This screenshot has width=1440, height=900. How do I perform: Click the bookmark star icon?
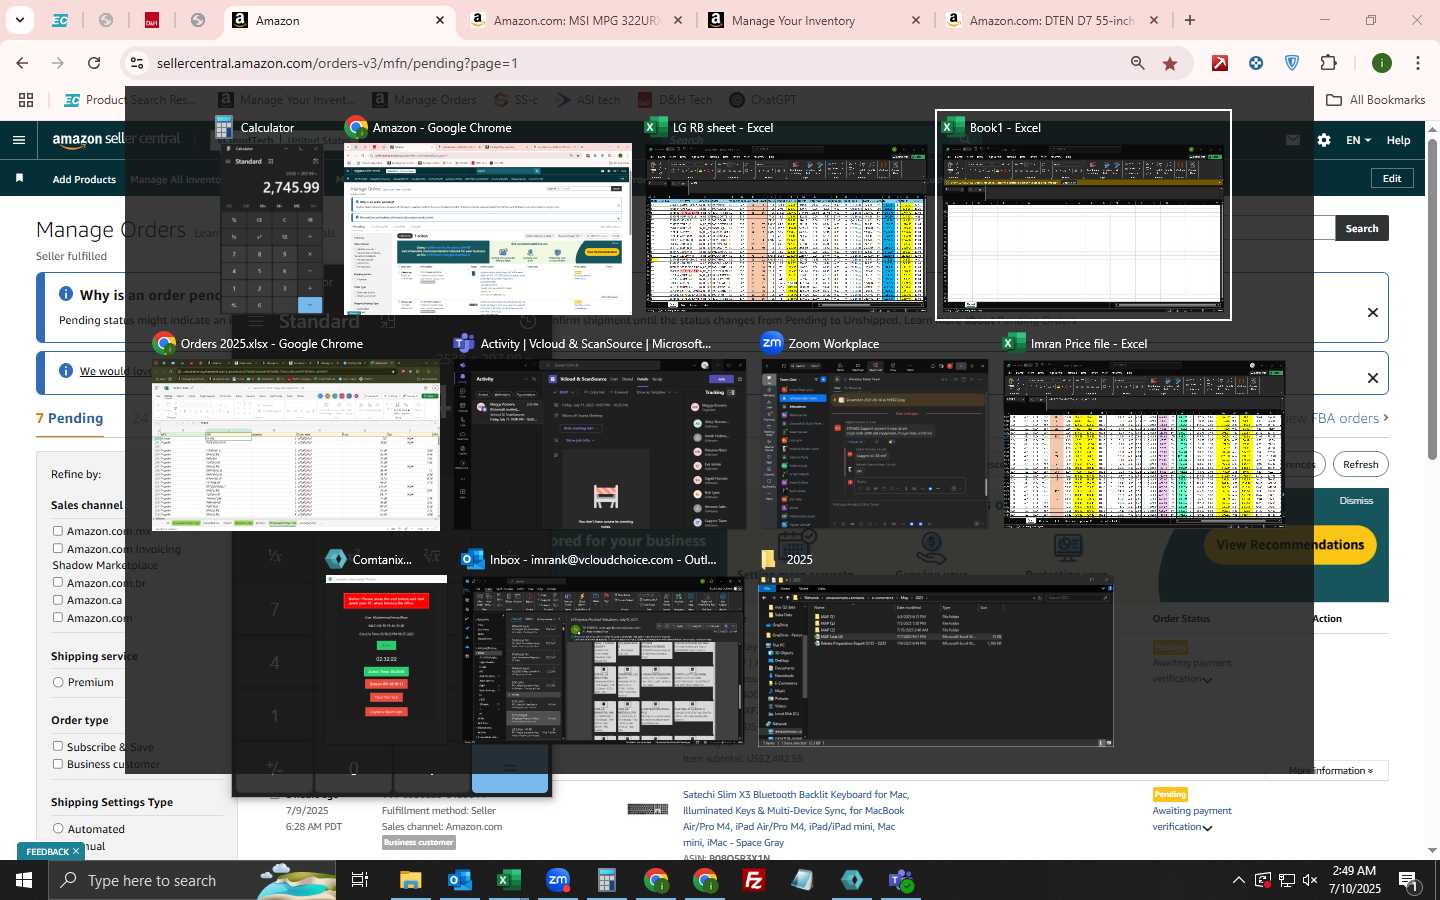click(x=1170, y=63)
